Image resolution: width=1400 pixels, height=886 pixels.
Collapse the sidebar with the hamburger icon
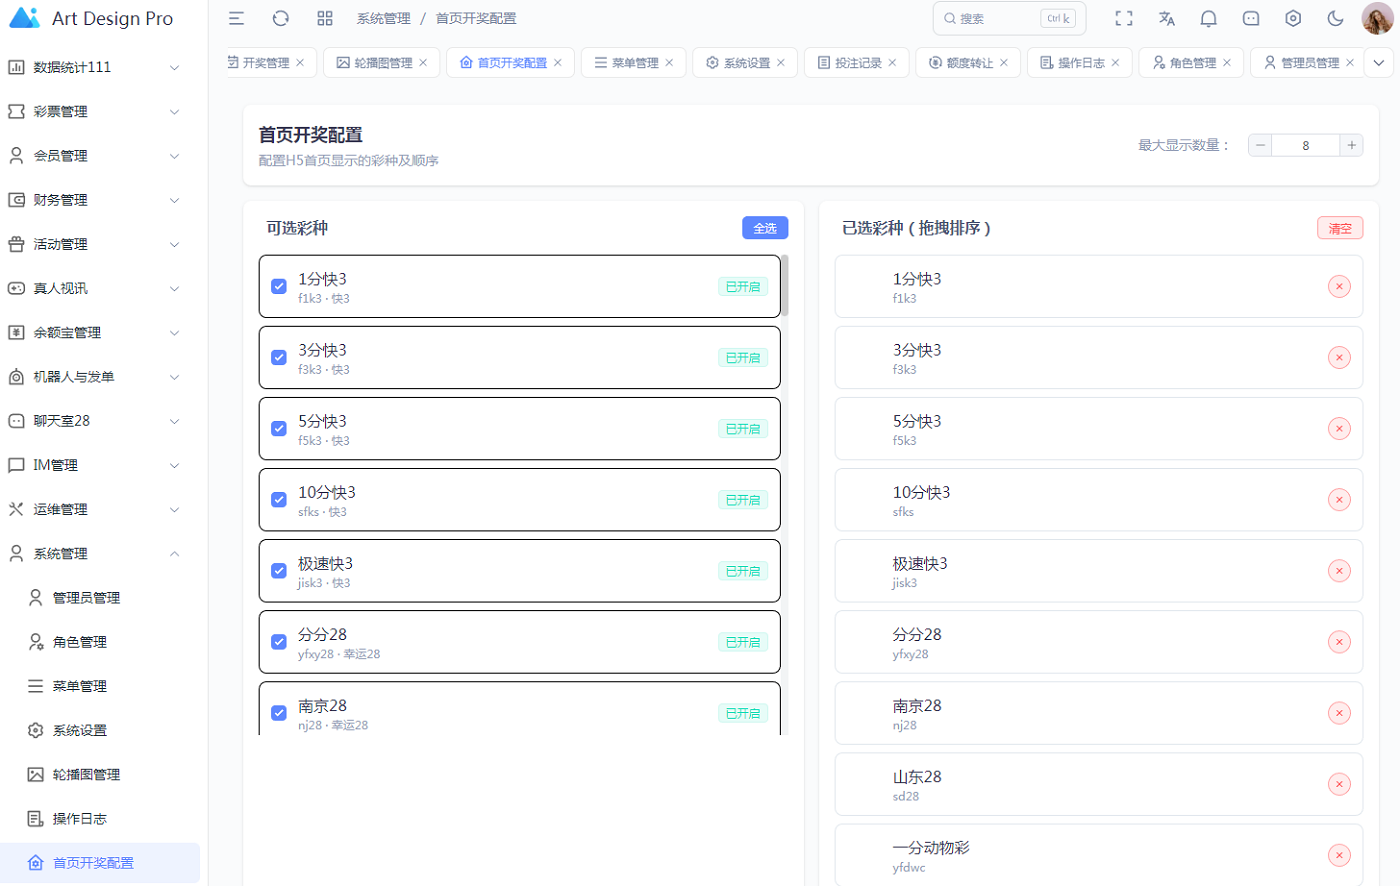click(236, 18)
